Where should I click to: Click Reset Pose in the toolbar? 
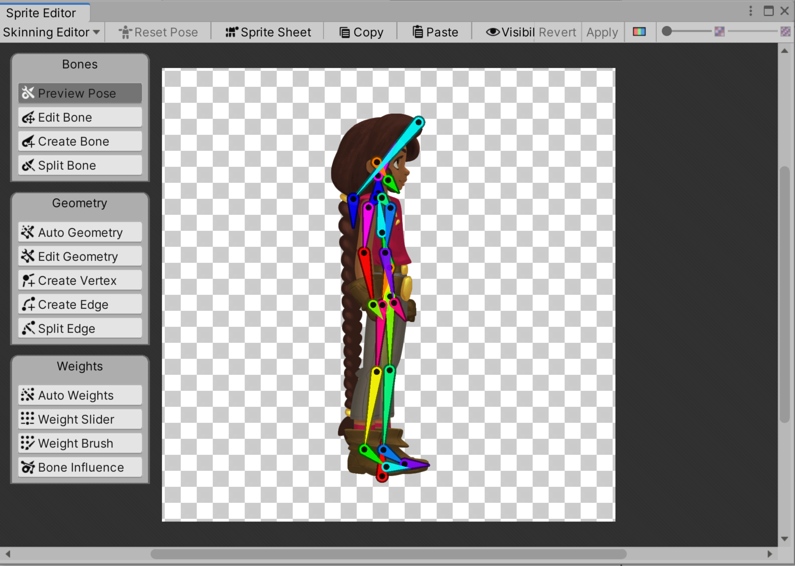click(158, 32)
